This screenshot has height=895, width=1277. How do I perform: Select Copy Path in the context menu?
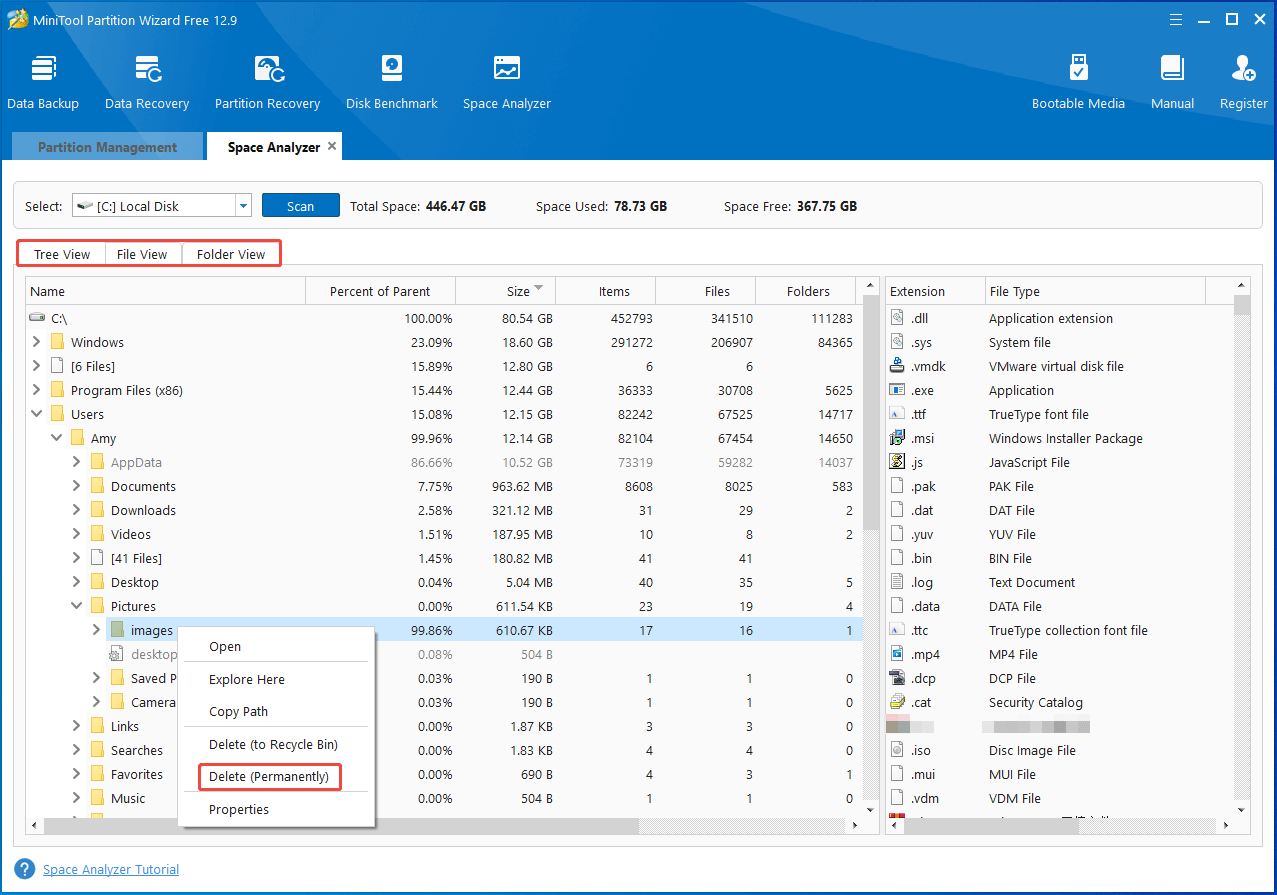tap(238, 711)
